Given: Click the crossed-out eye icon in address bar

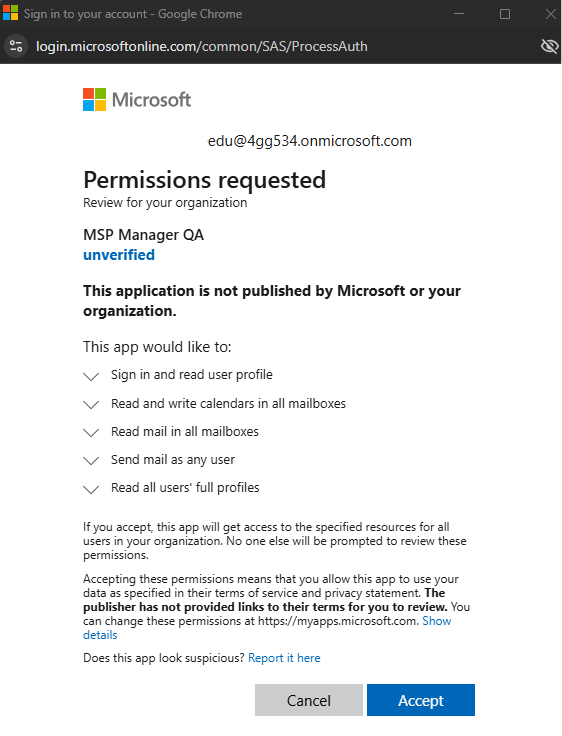Looking at the screenshot, I should [x=549, y=46].
